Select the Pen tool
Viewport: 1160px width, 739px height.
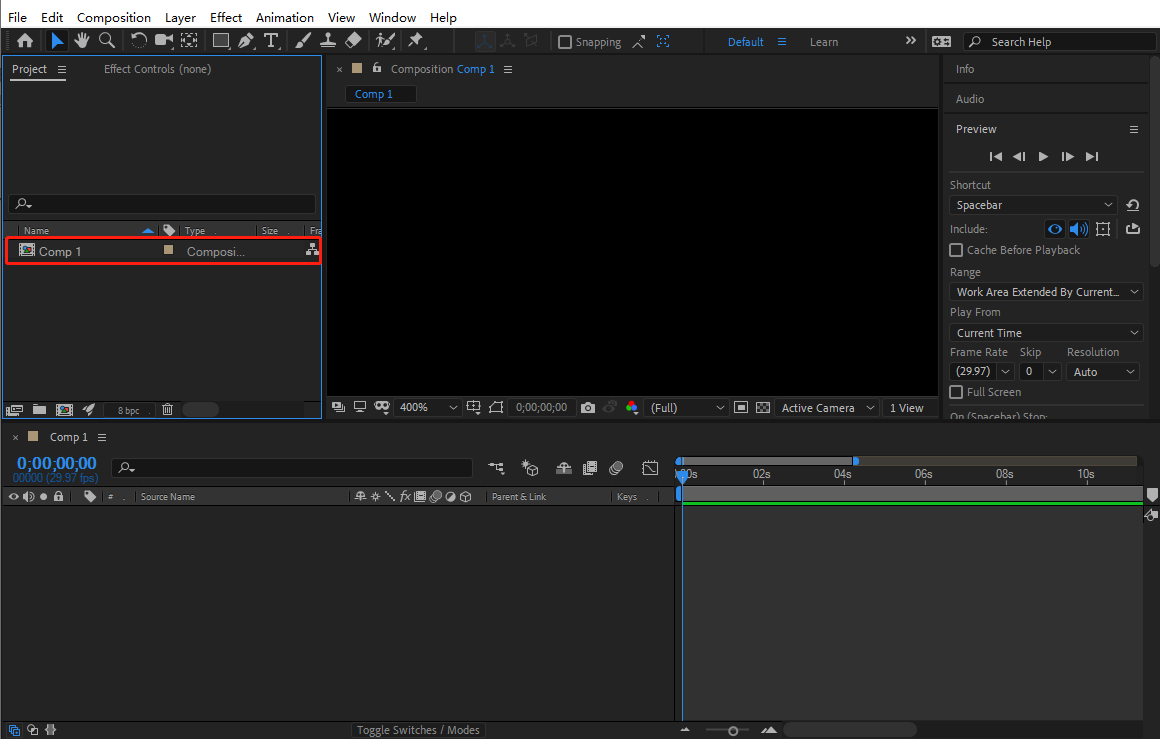coord(246,41)
